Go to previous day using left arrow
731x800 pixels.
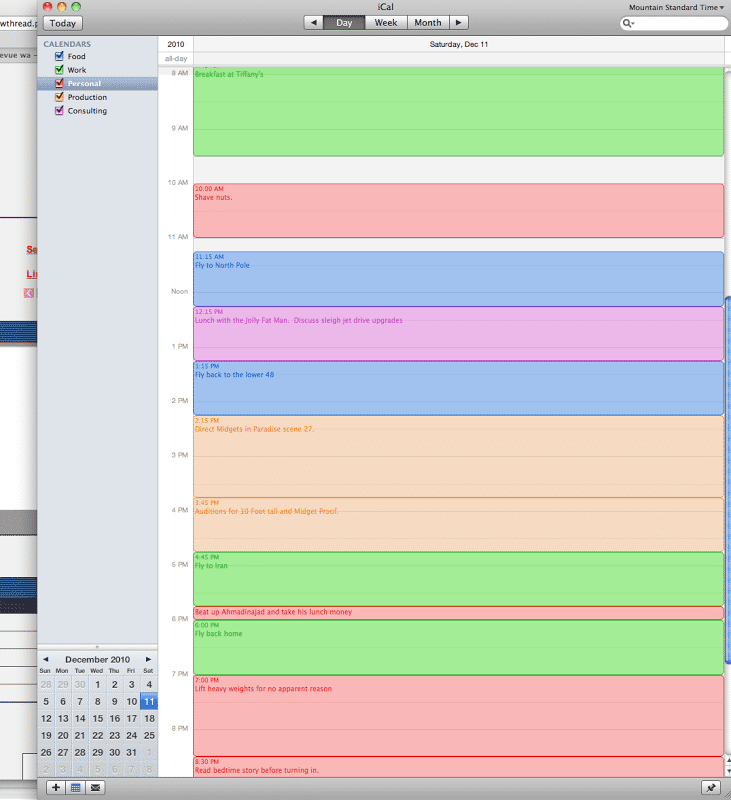[x=314, y=22]
